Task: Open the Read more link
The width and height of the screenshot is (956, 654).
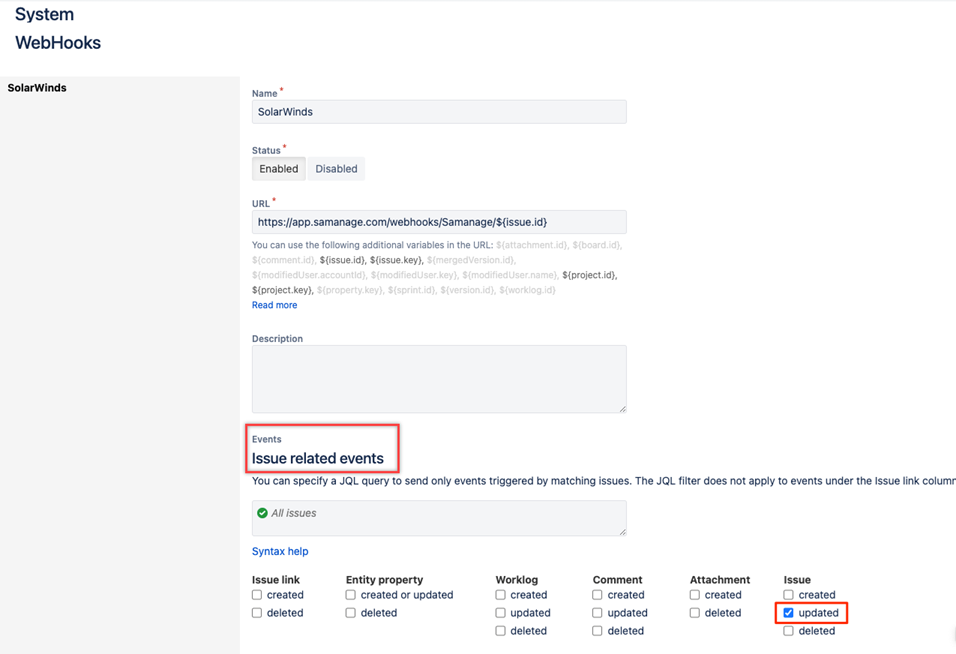Action: tap(274, 305)
